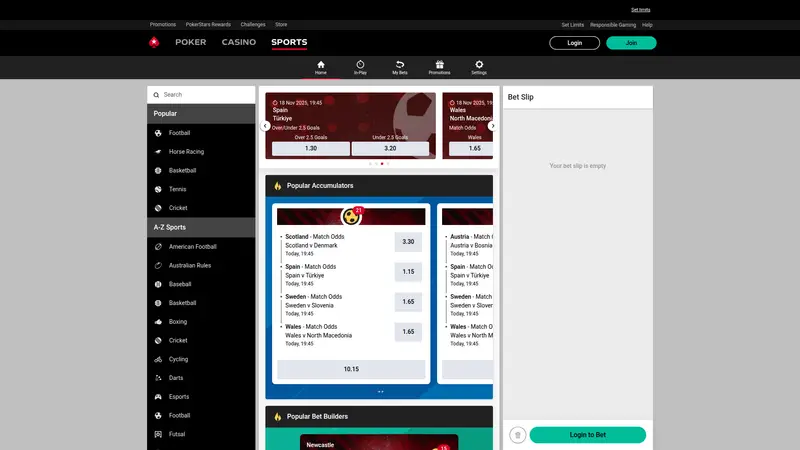800x450 pixels.
Task: Click the accumulator football badge icon
Action: click(x=351, y=216)
